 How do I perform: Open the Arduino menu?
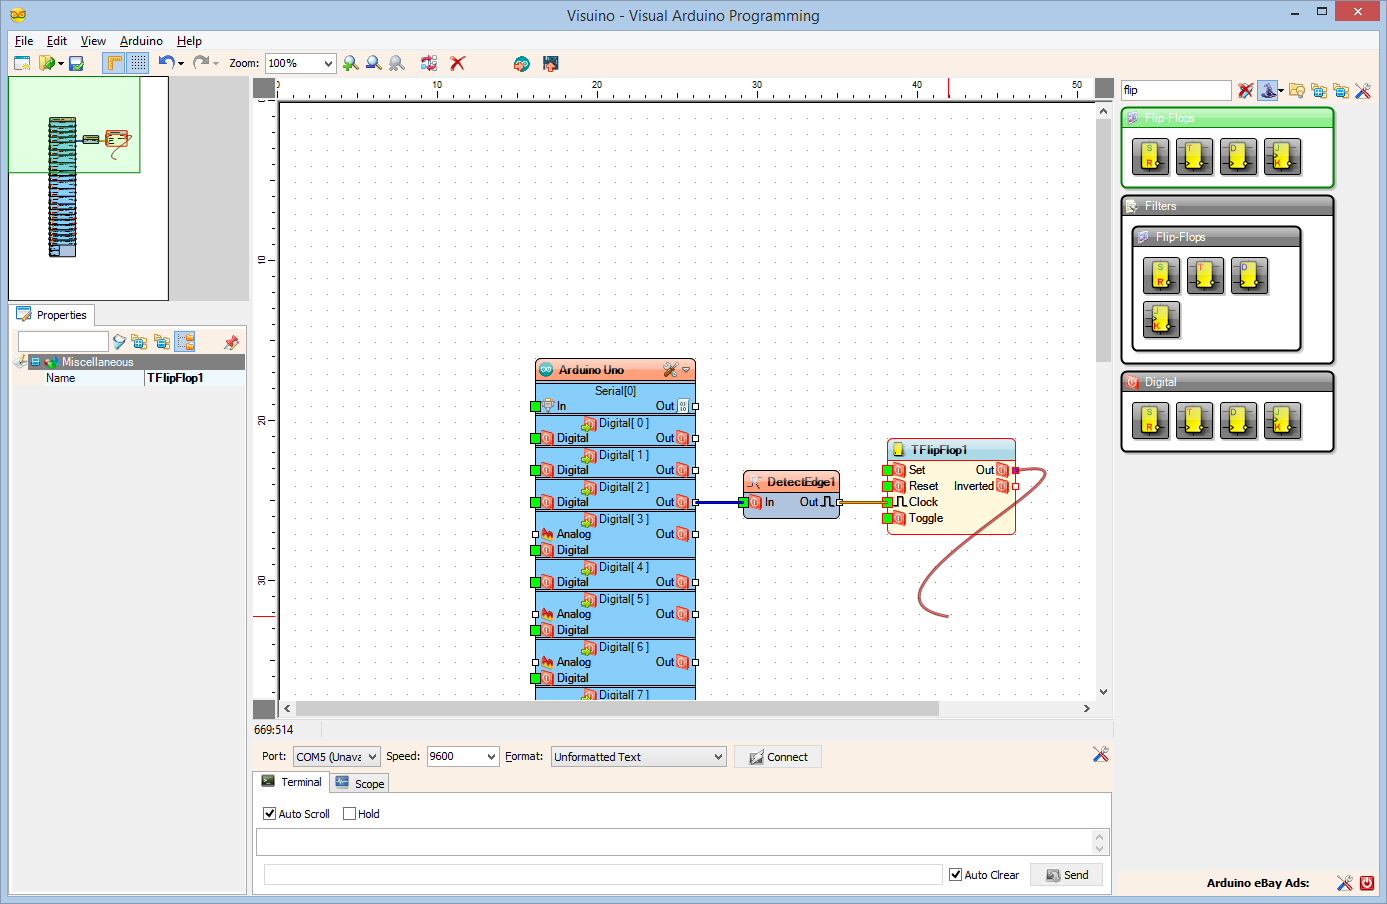point(140,41)
